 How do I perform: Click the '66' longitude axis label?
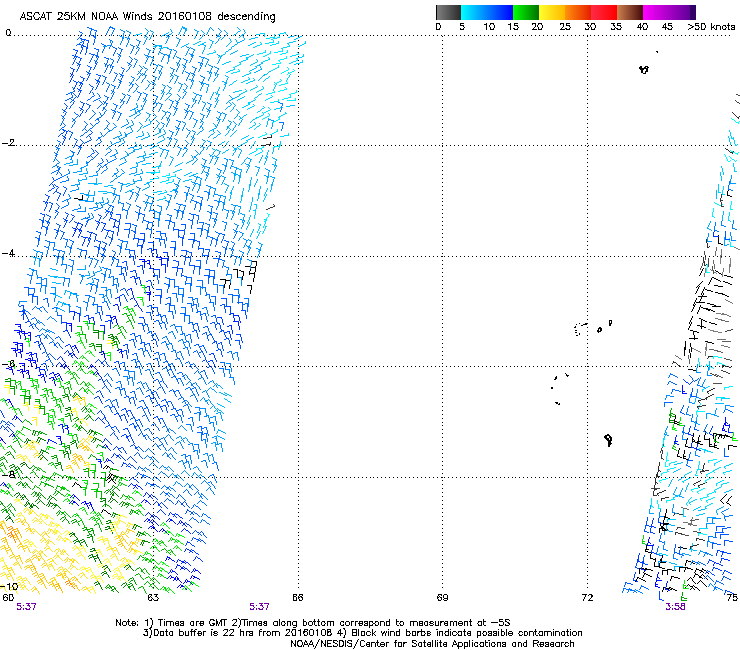point(297,598)
